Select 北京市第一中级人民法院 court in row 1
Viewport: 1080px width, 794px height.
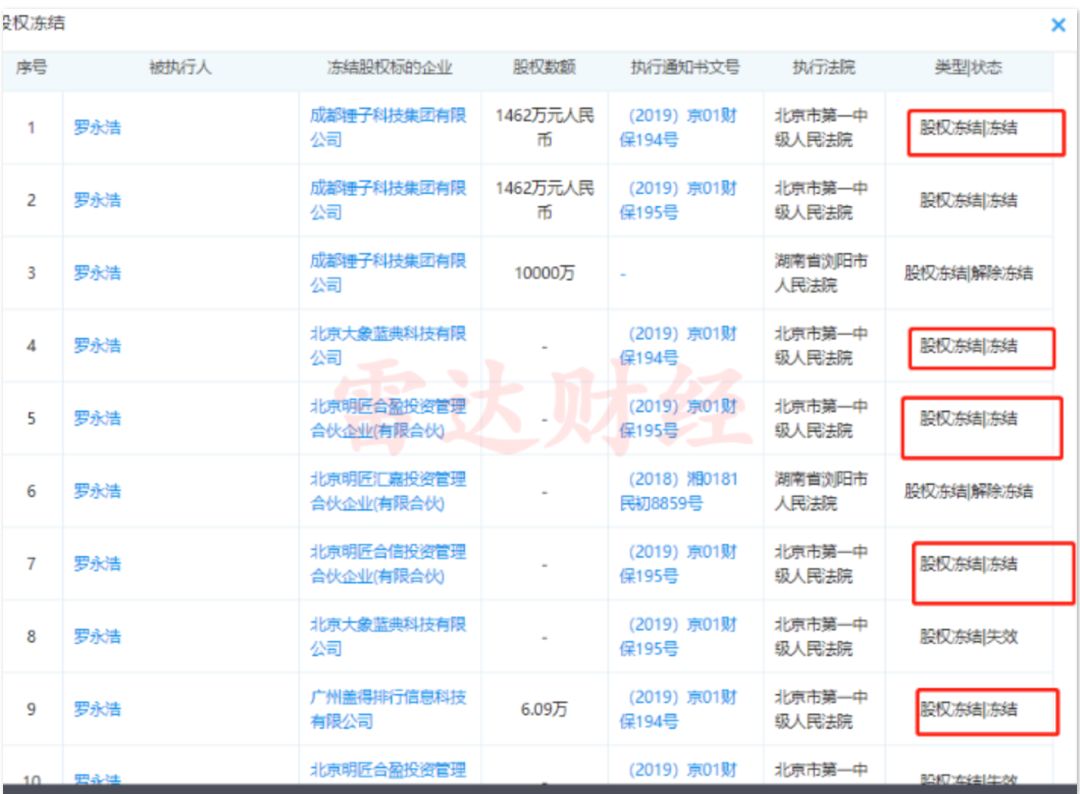click(821, 127)
